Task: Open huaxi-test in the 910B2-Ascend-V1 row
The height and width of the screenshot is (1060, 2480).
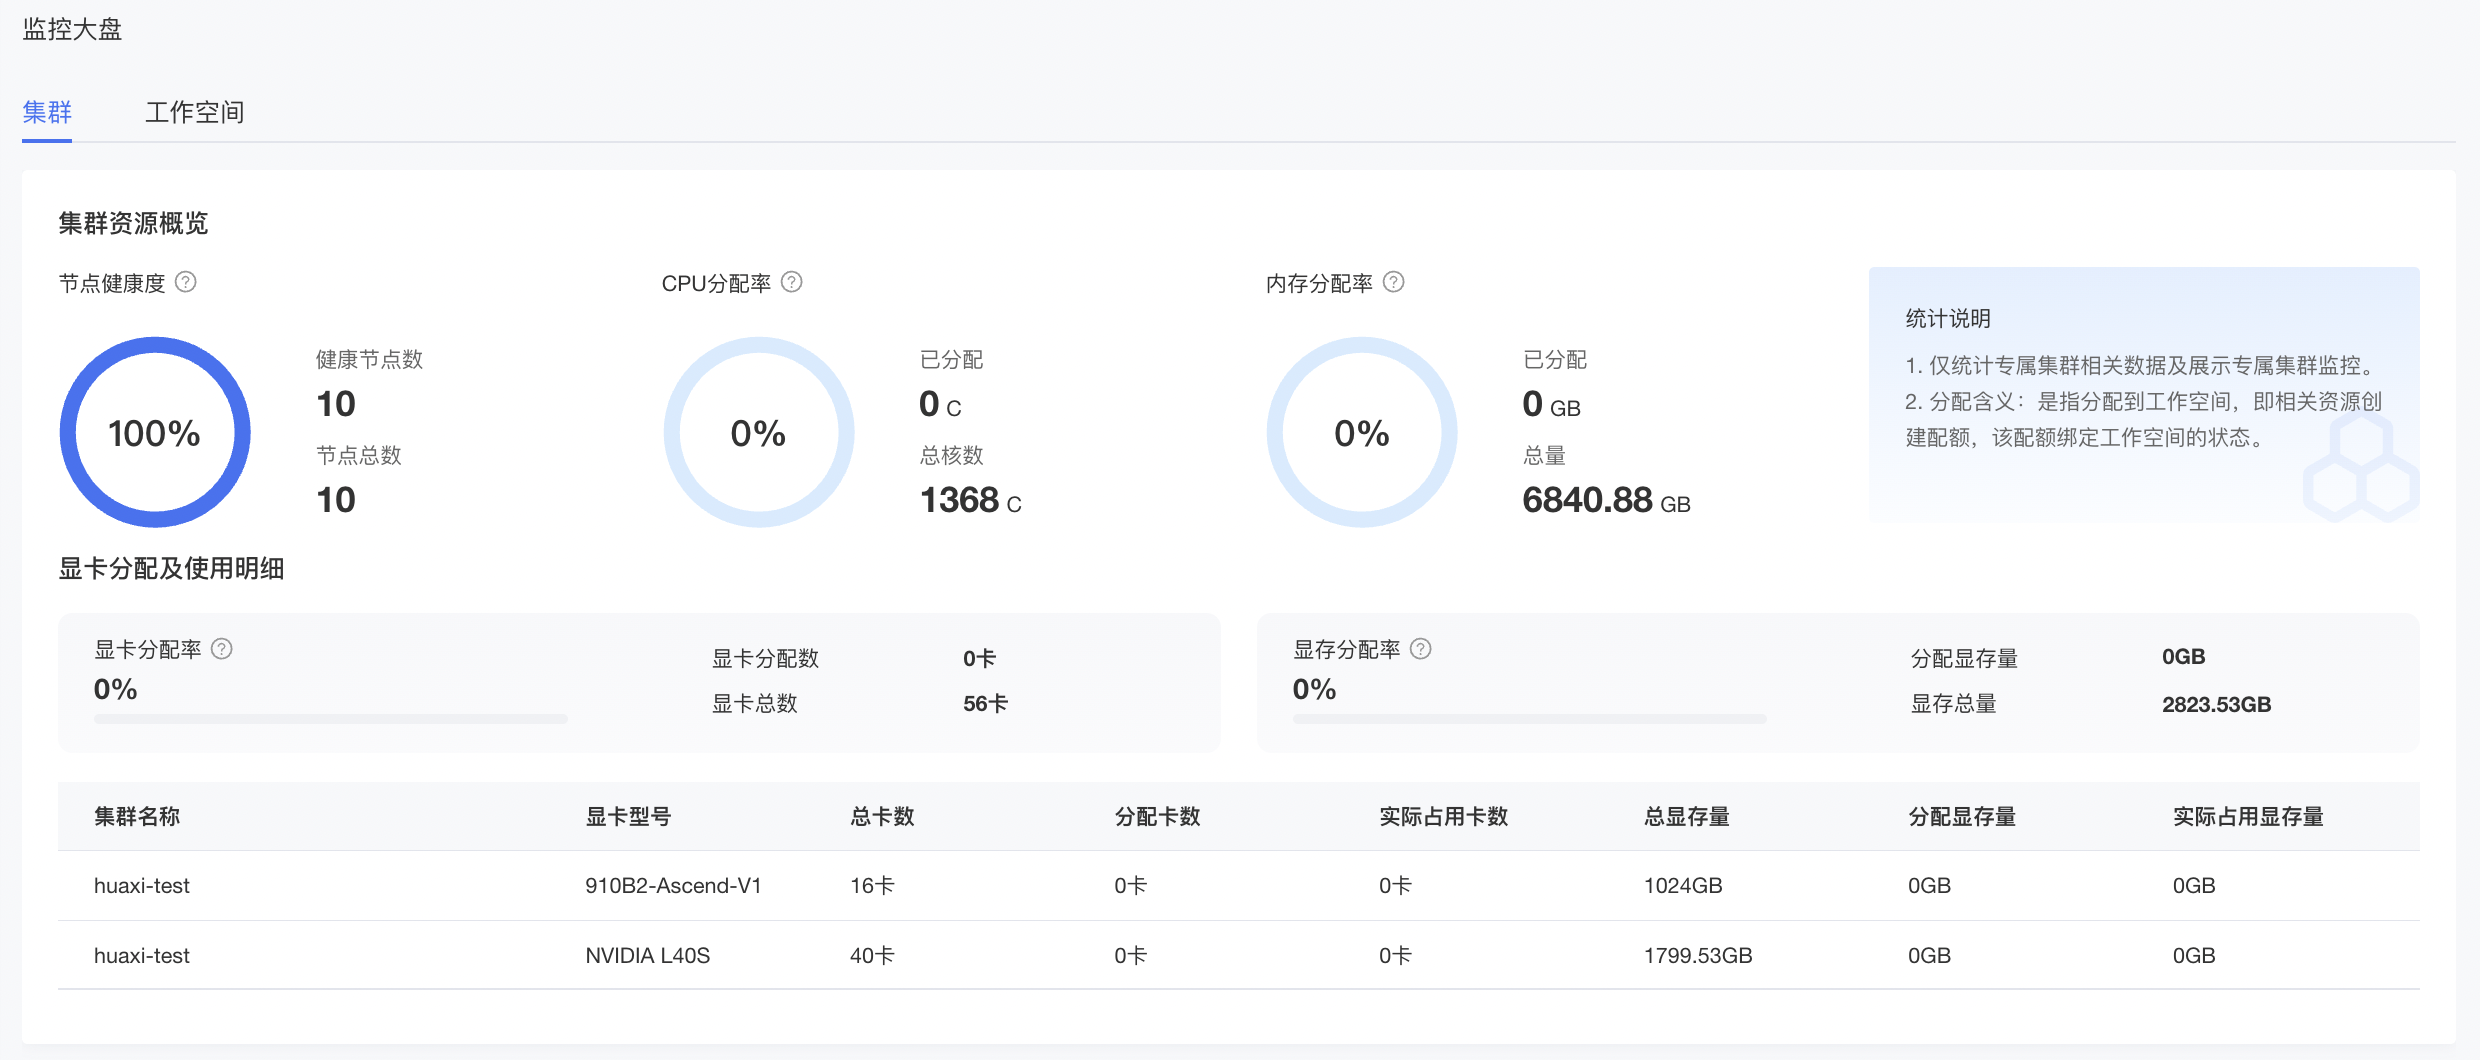Action: click(142, 886)
